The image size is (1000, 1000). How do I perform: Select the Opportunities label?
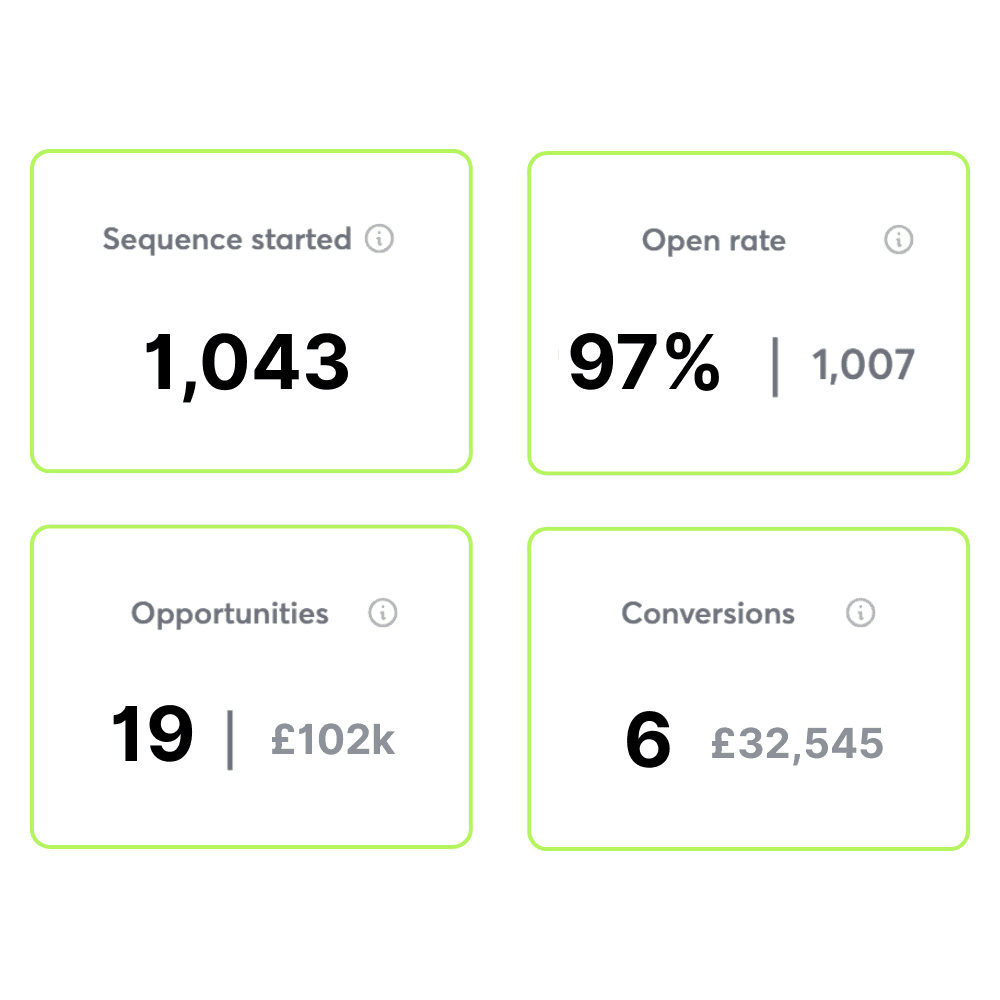click(x=230, y=614)
